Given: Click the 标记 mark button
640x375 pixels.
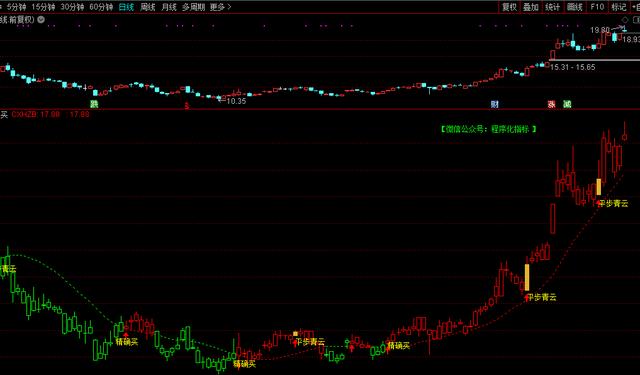Looking at the screenshot, I should (x=618, y=7).
